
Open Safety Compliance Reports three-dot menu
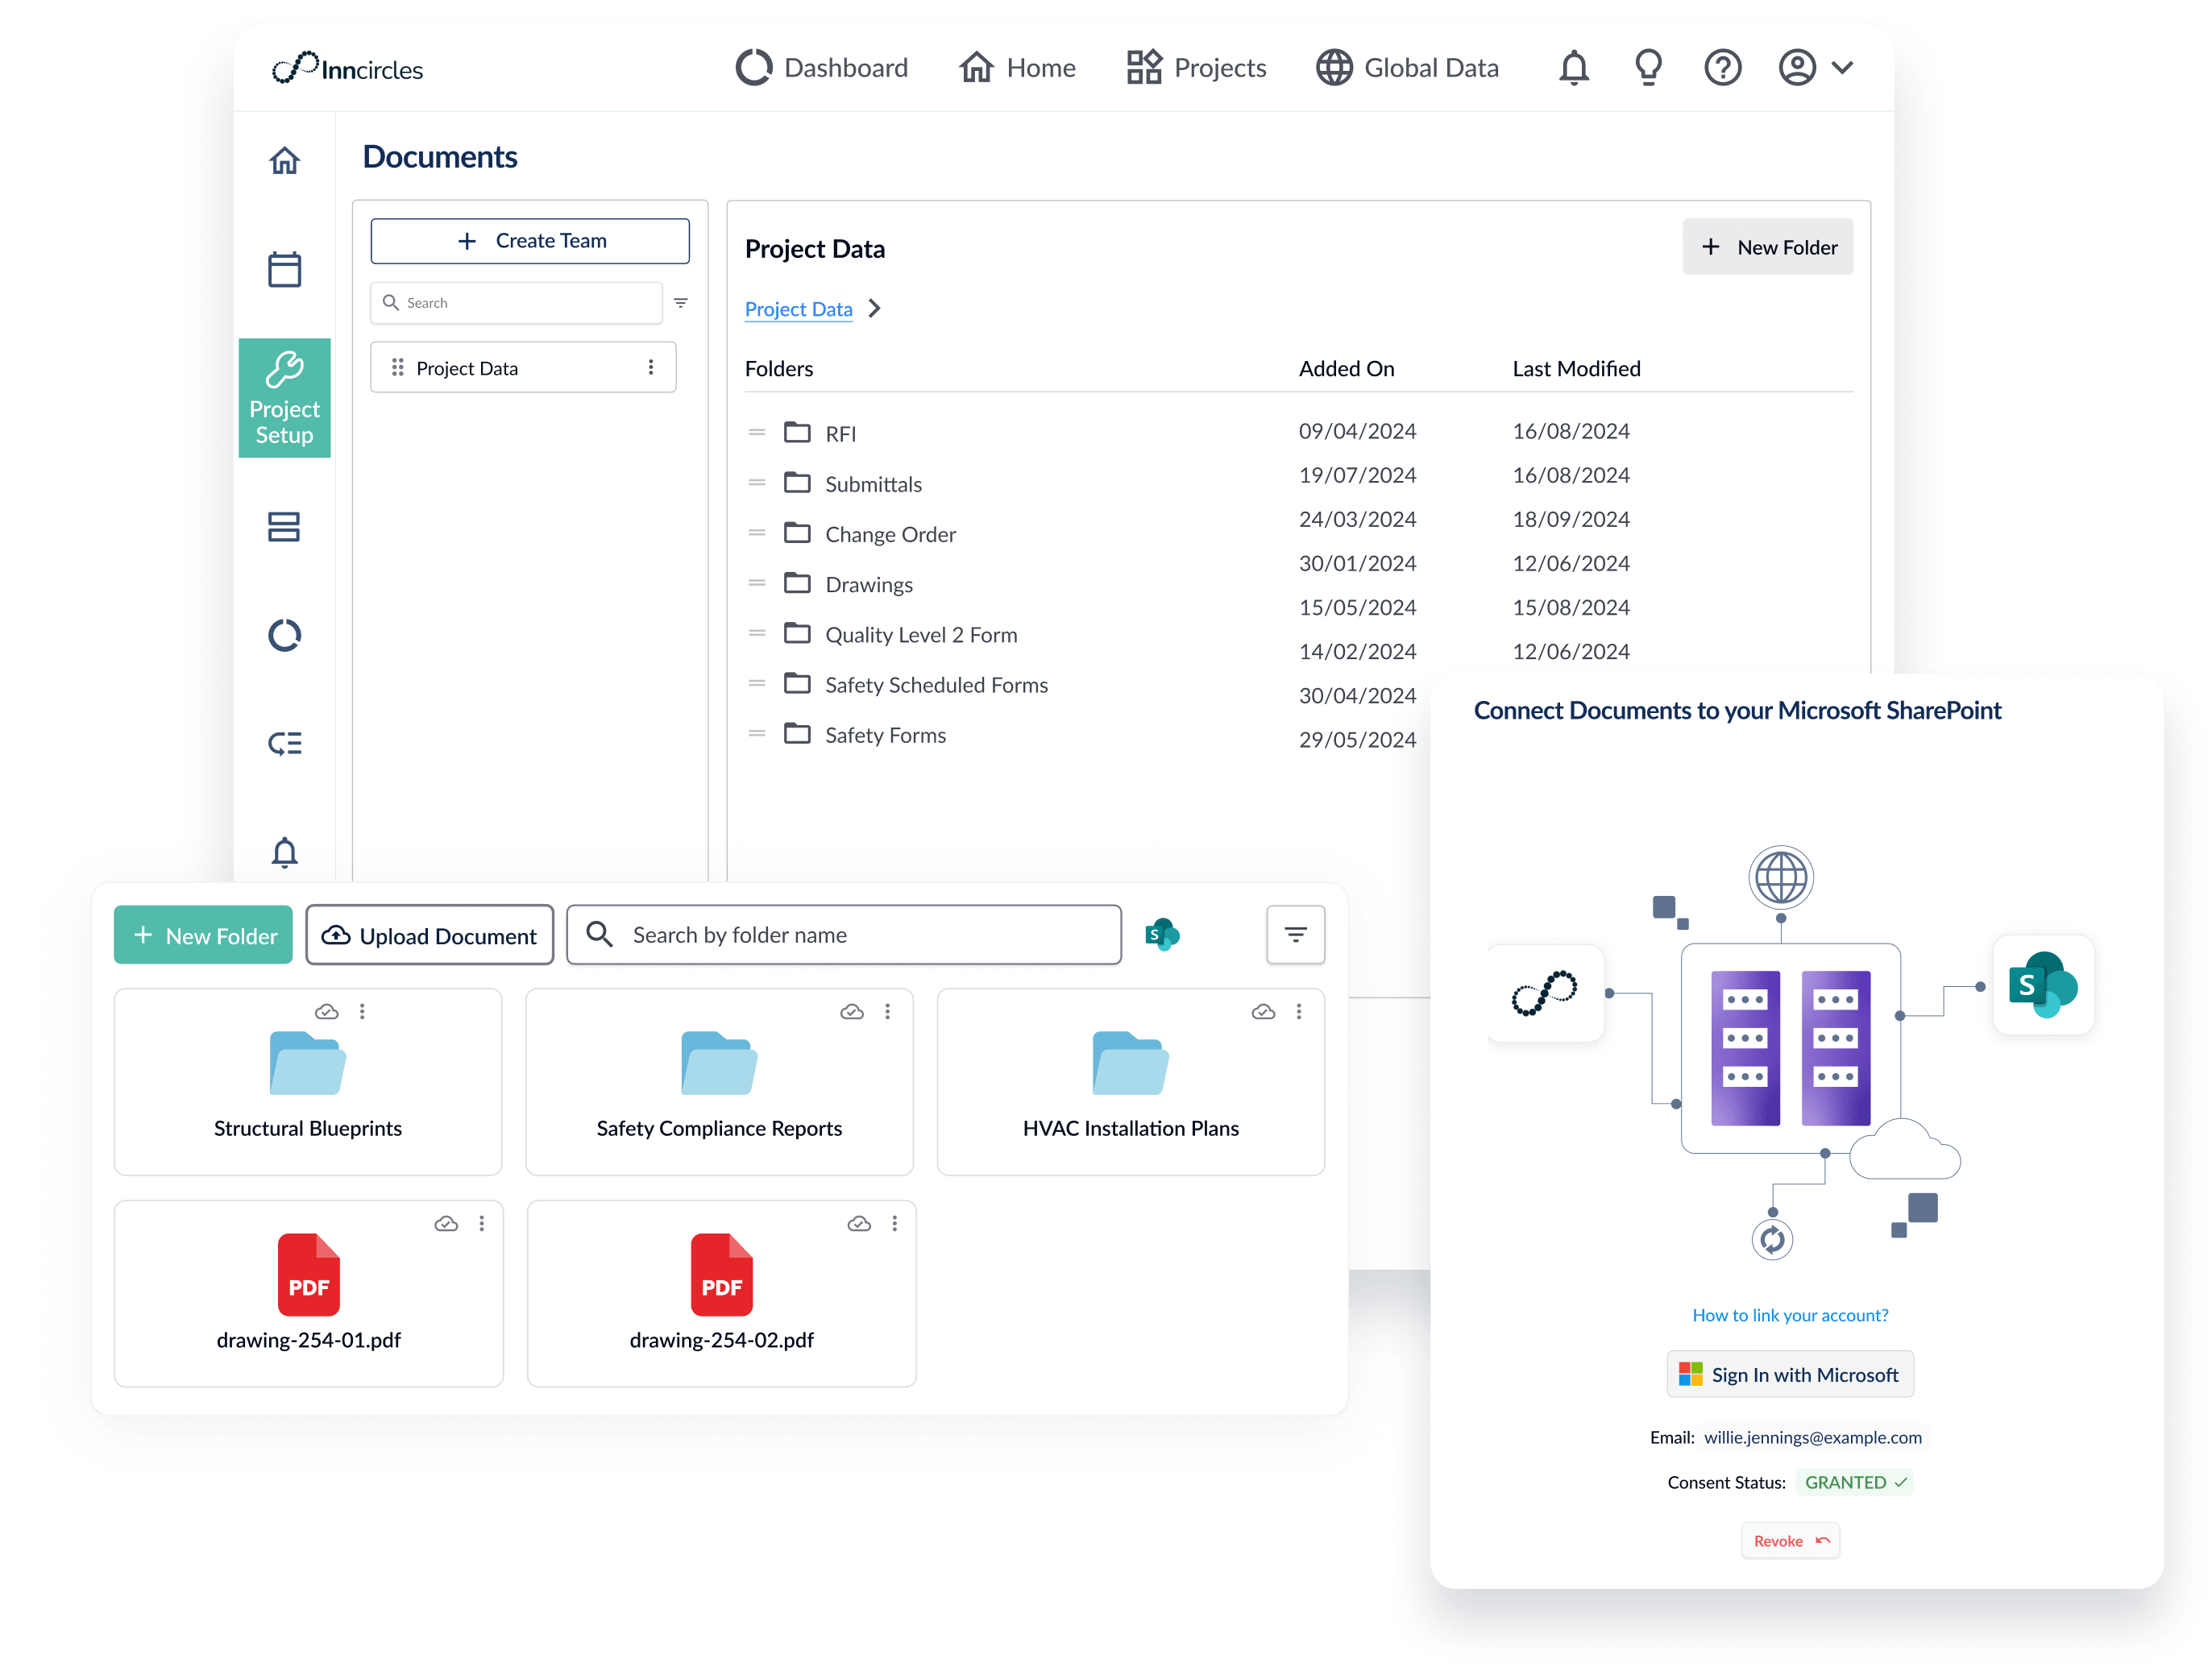tap(887, 1012)
